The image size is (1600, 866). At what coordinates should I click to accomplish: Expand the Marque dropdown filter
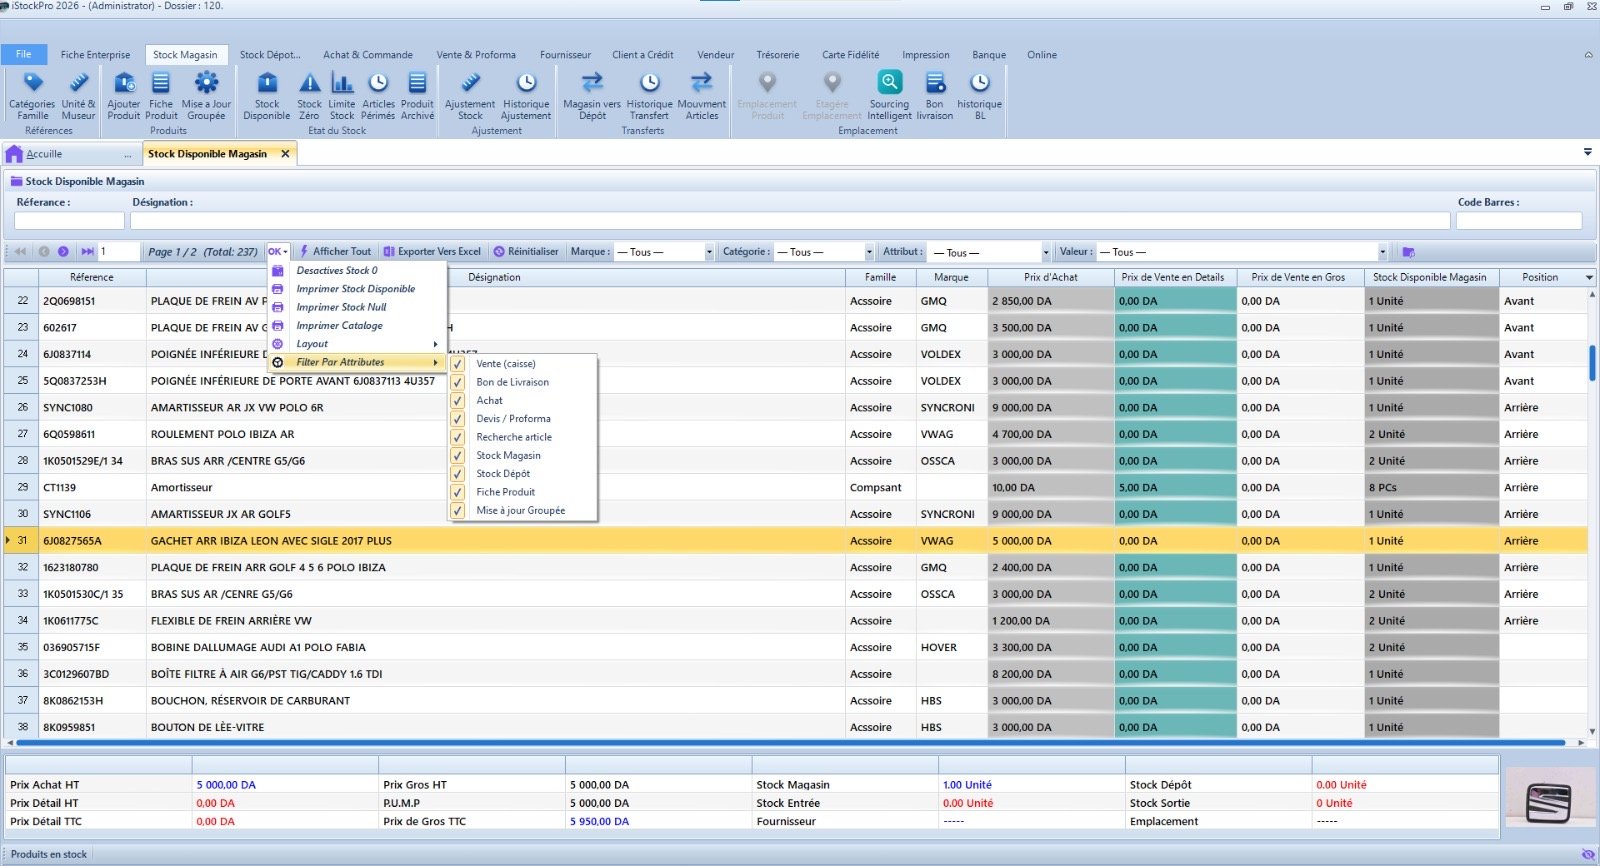(709, 252)
